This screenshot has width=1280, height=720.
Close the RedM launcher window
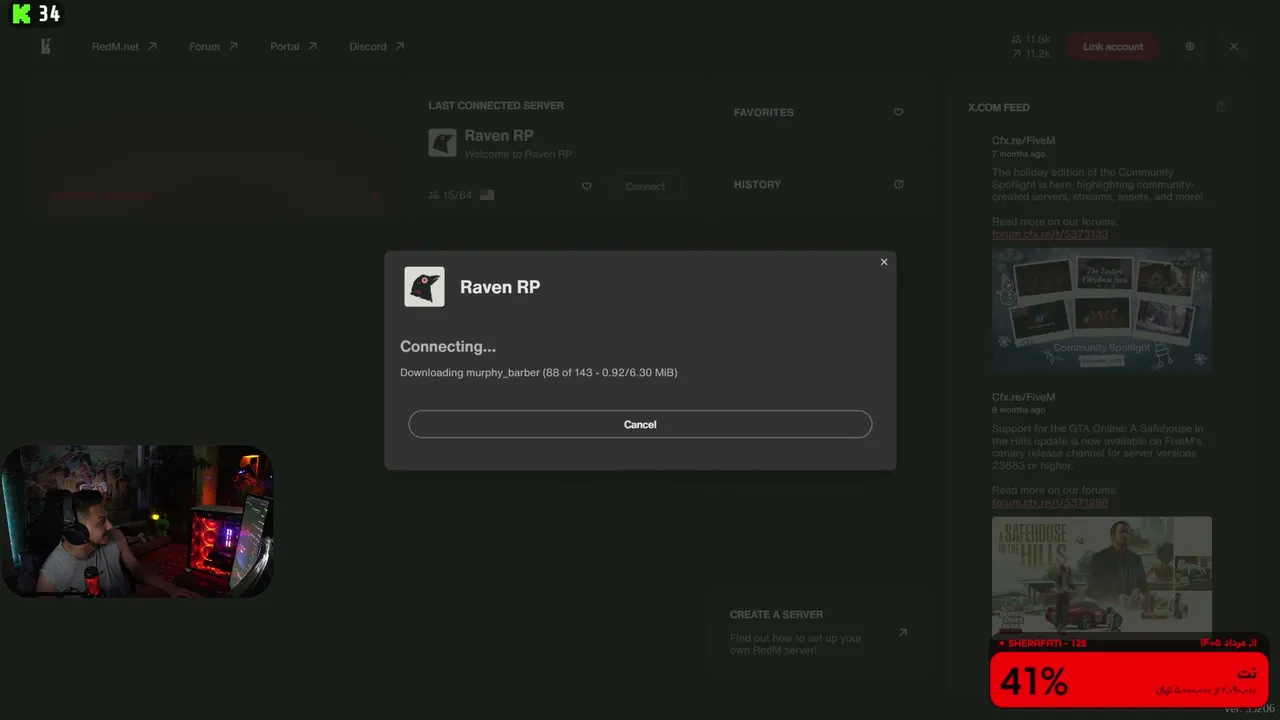[1234, 47]
